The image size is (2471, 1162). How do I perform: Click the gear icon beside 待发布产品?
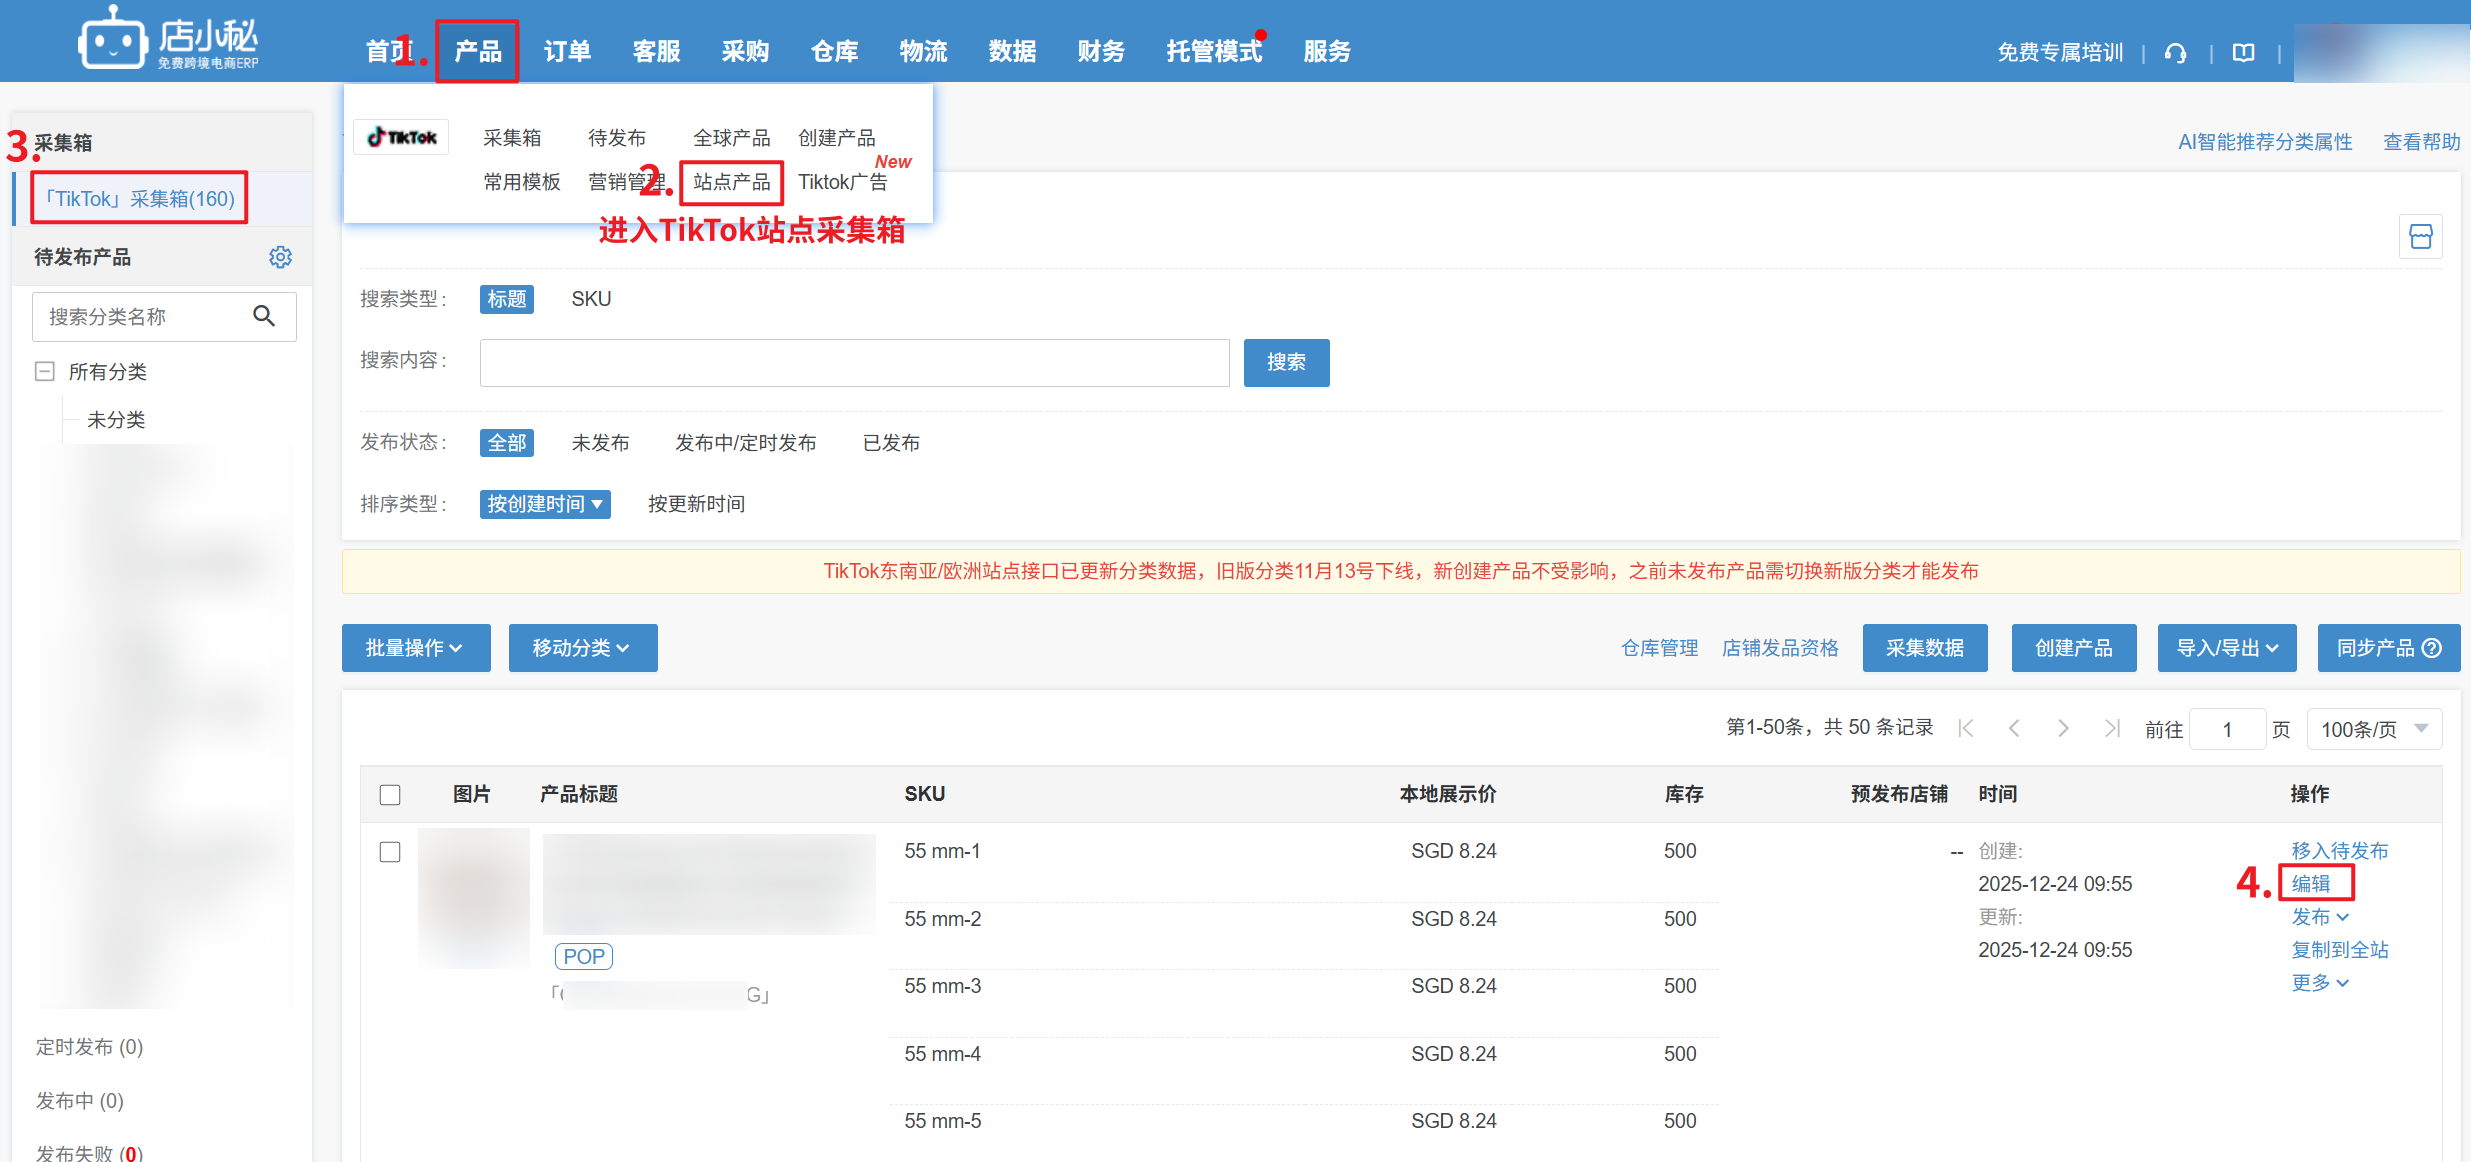[280, 257]
